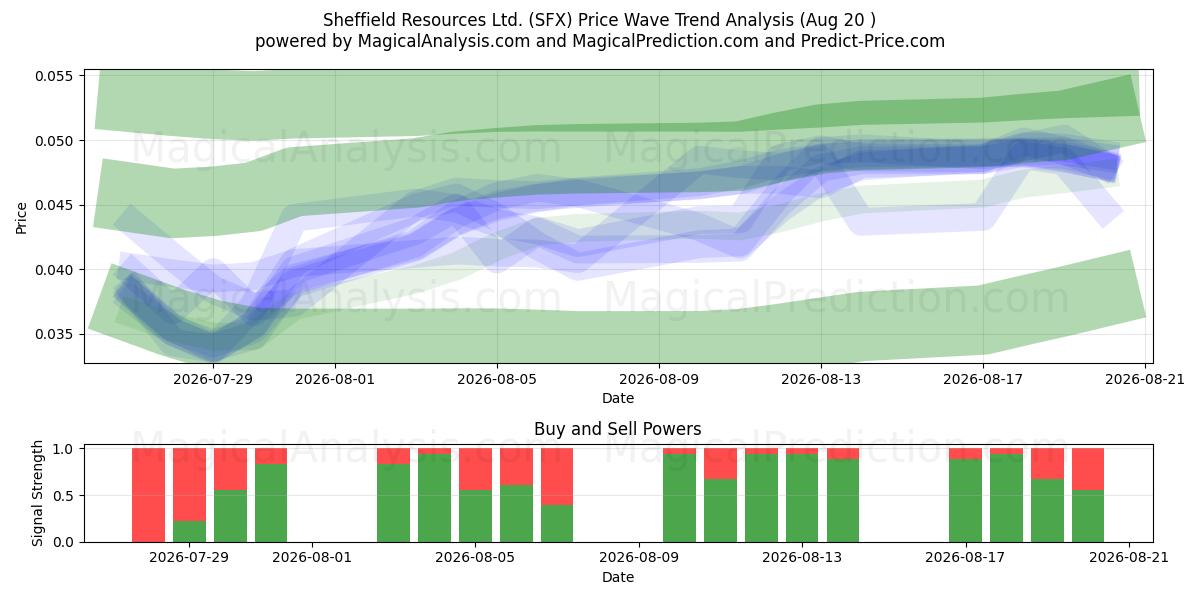Click the 1.0 signal strength tick label
The width and height of the screenshot is (1200, 600).
point(66,449)
